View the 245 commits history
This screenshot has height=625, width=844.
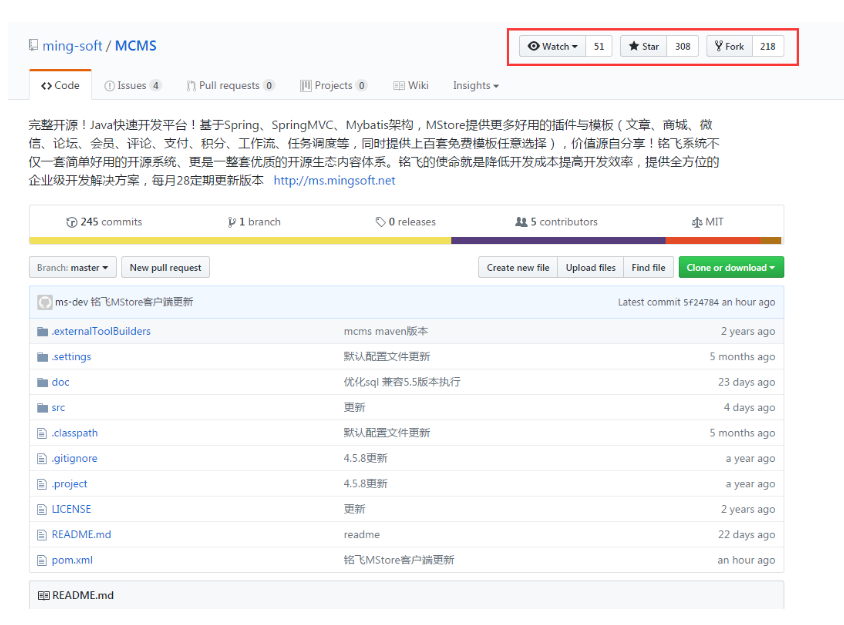click(x=104, y=222)
